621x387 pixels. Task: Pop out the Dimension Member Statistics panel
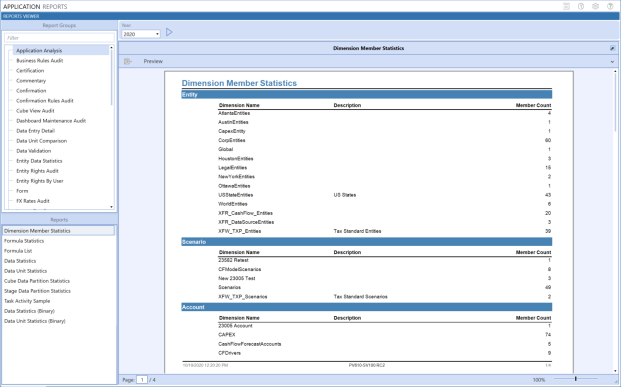pyautogui.click(x=612, y=48)
